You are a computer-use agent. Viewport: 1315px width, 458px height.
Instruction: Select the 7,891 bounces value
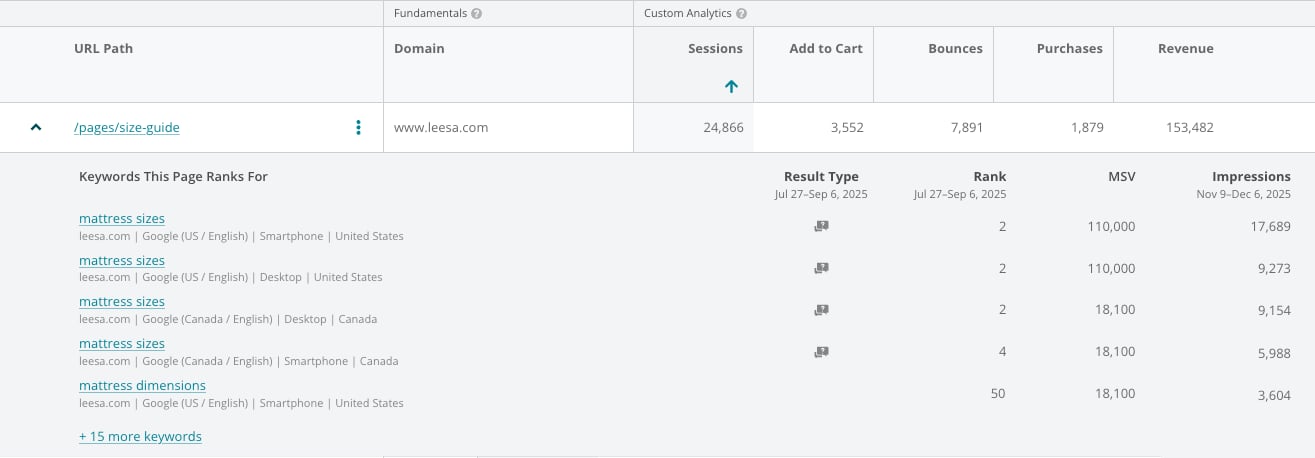point(967,128)
